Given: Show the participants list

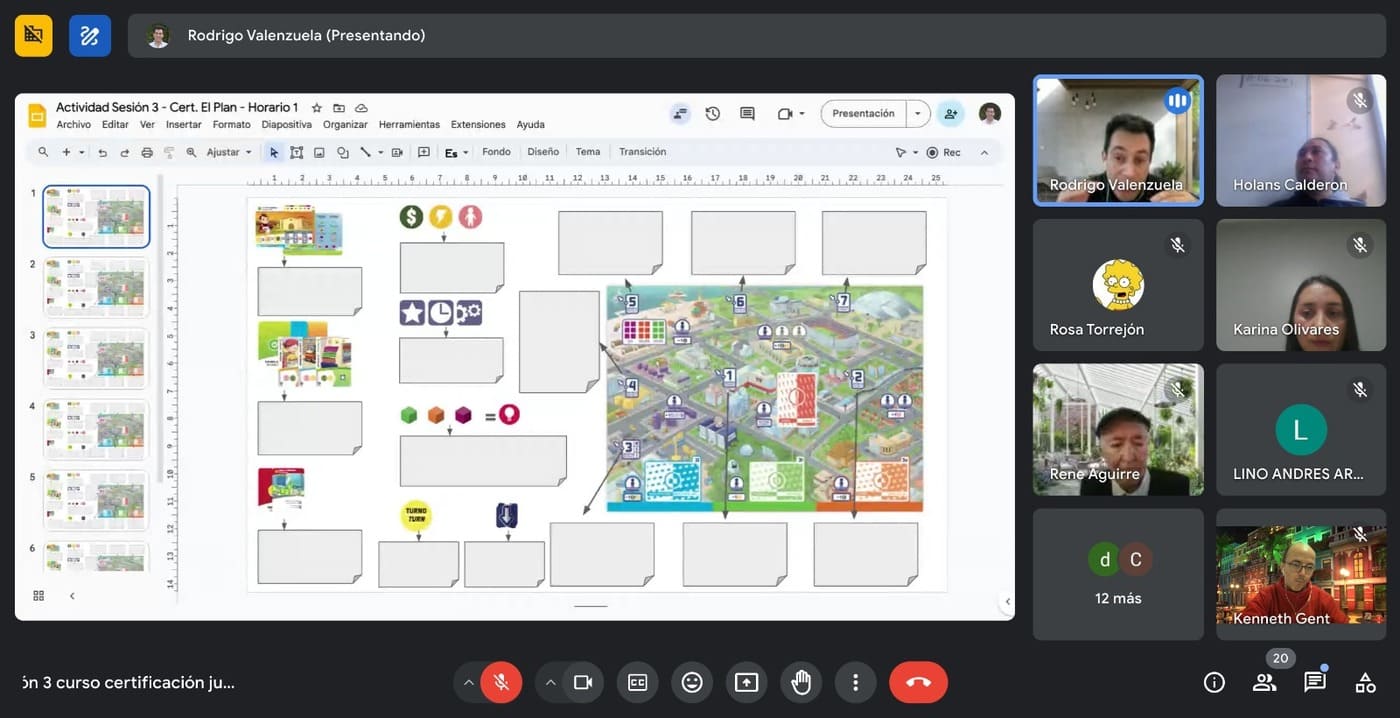Looking at the screenshot, I should pyautogui.click(x=1264, y=682).
